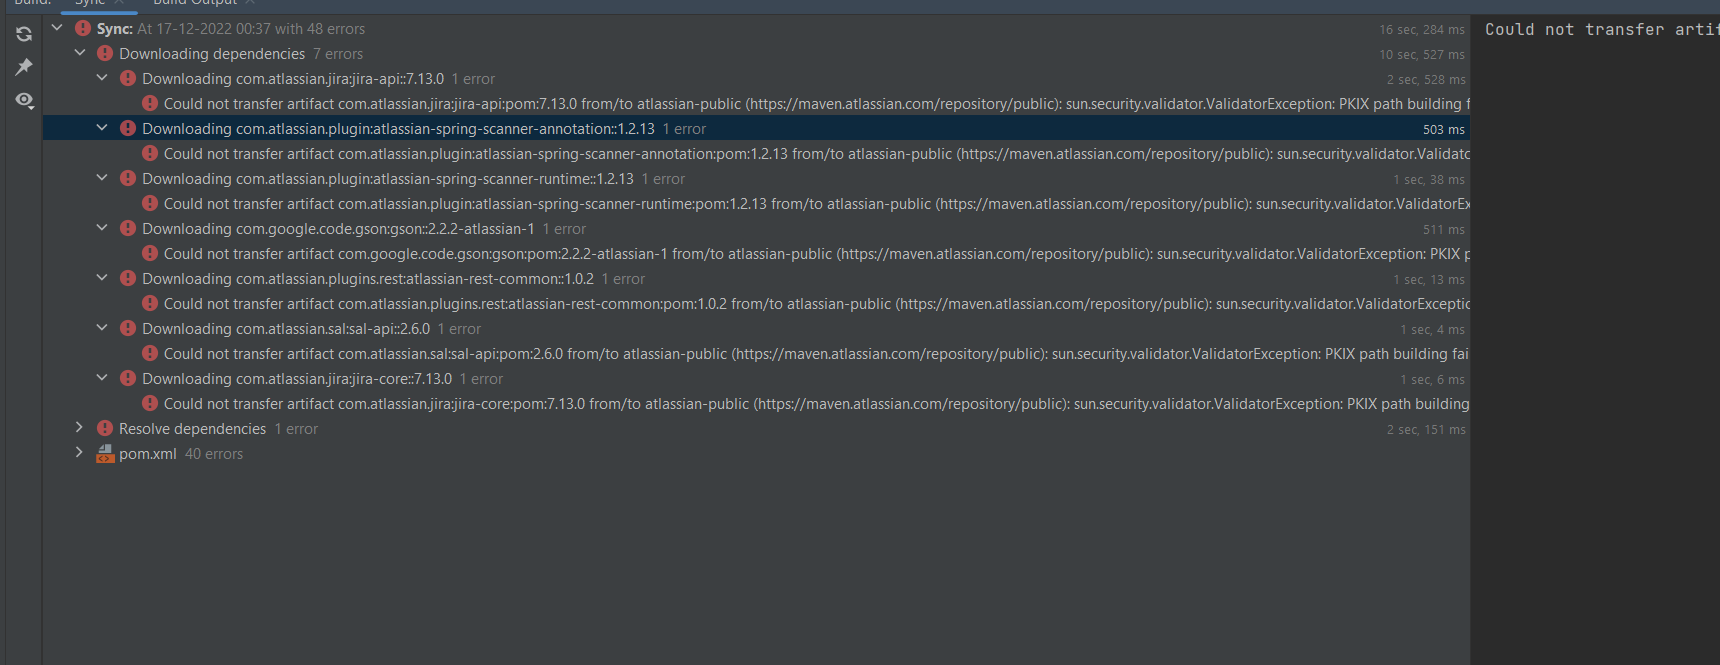Viewport: 1720px width, 665px height.
Task: Click the error icon beside Resolve dependencies
Action: tap(105, 429)
